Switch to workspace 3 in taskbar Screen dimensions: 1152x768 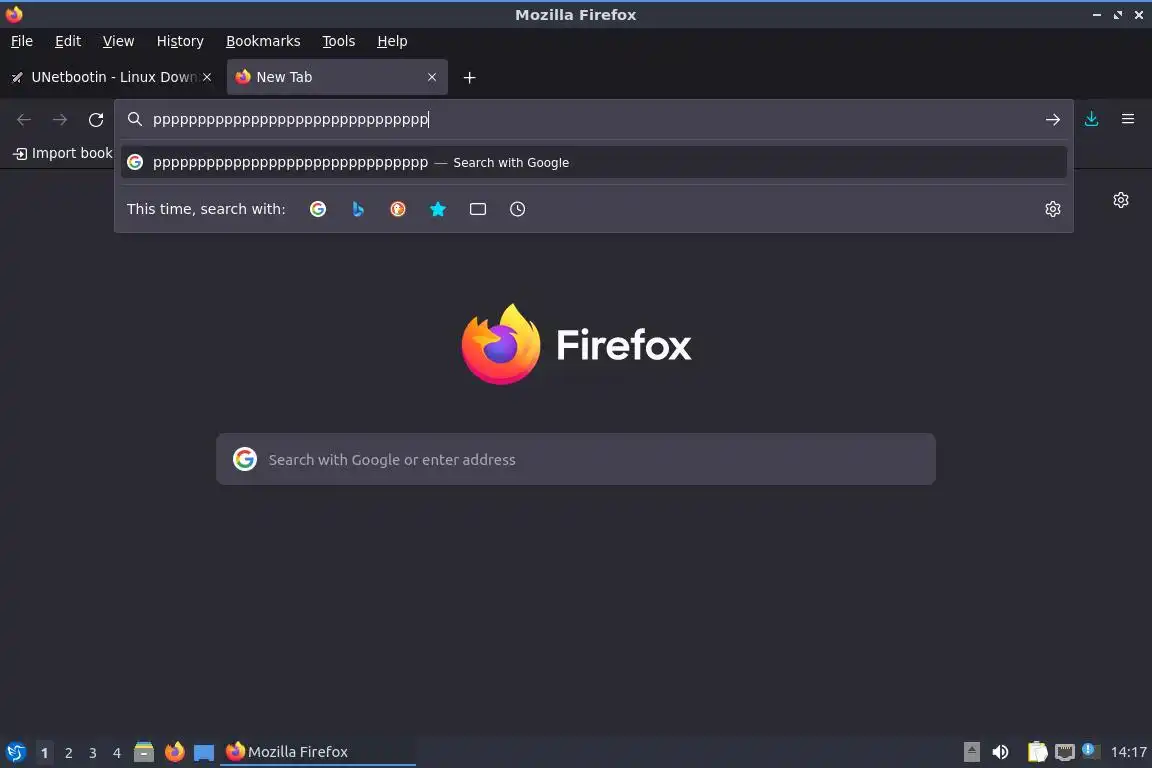(93, 753)
